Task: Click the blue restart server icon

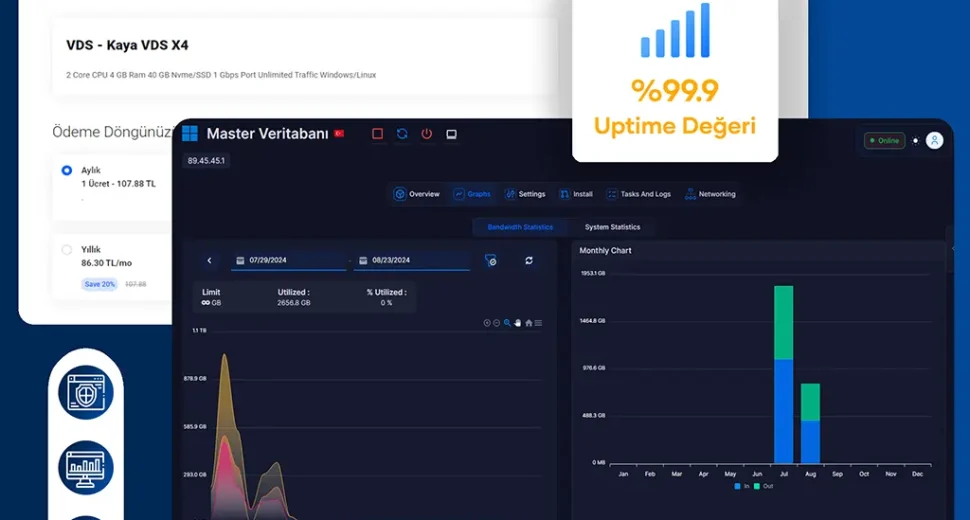Action: pos(402,134)
